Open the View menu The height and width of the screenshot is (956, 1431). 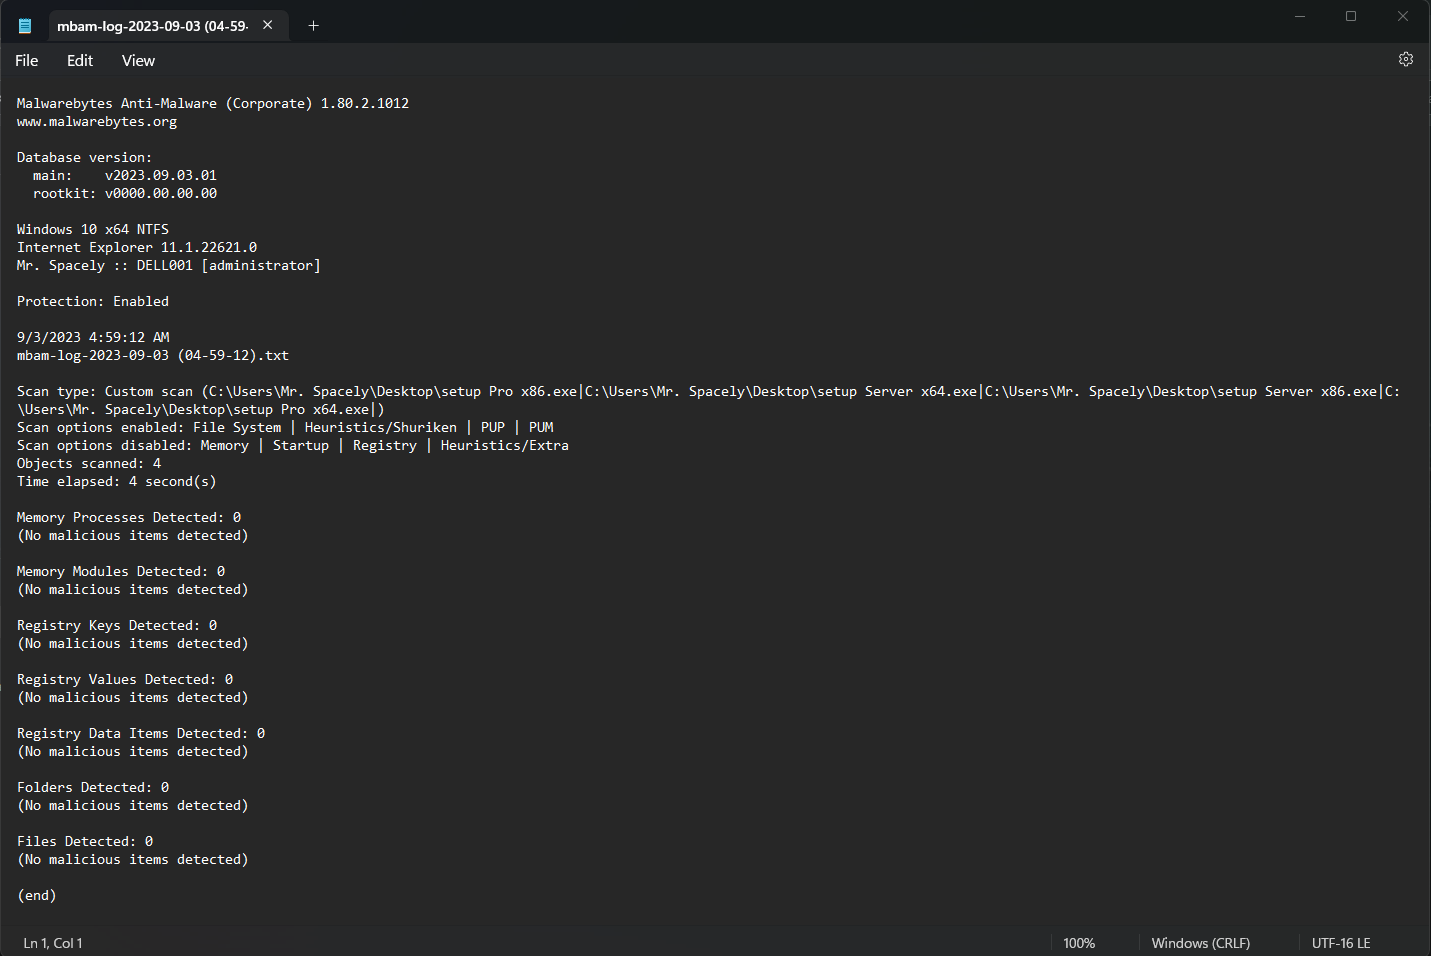tap(138, 61)
